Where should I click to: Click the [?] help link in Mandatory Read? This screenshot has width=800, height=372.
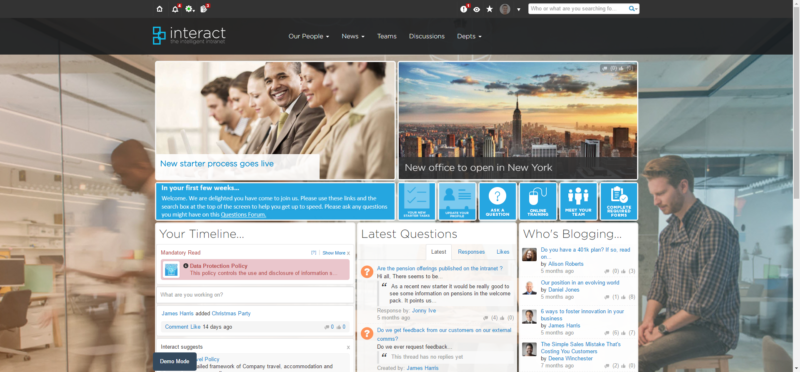[314, 253]
